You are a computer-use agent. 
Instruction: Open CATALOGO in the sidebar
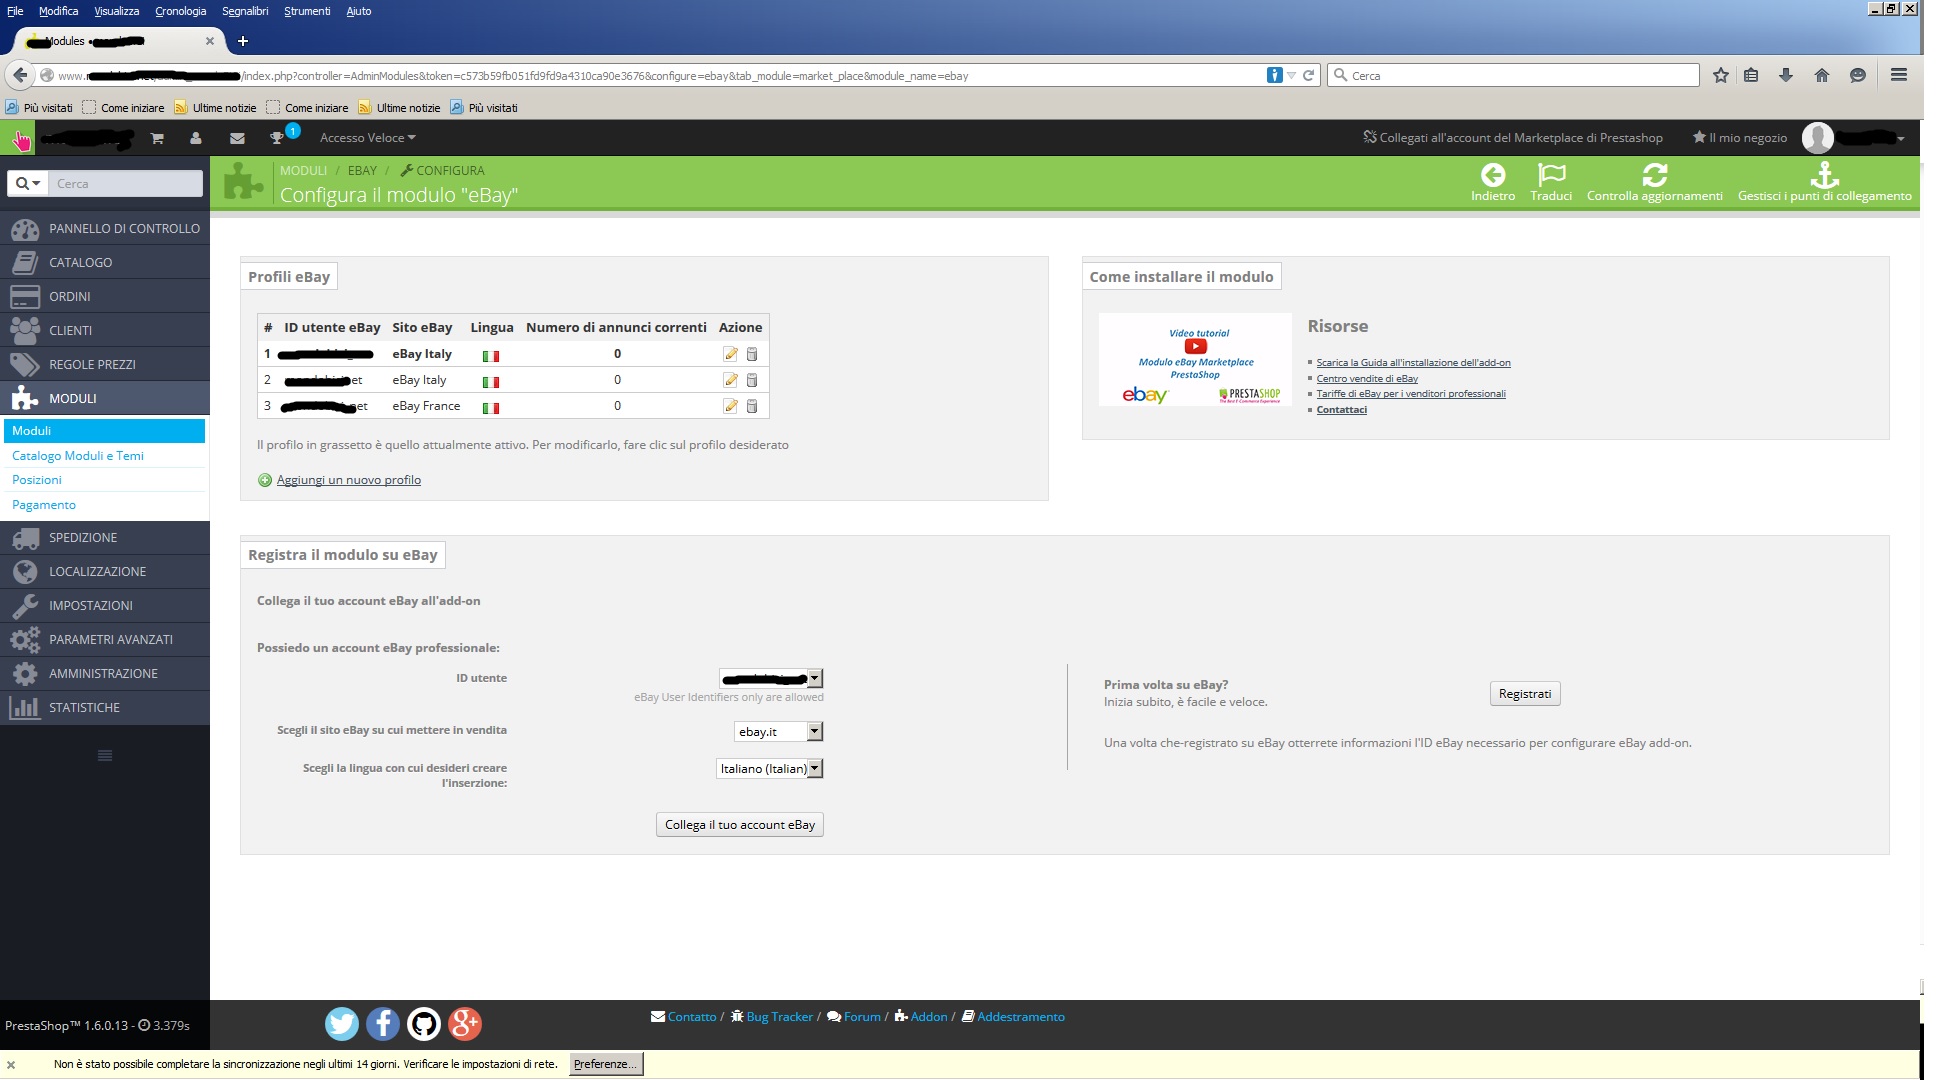click(80, 262)
